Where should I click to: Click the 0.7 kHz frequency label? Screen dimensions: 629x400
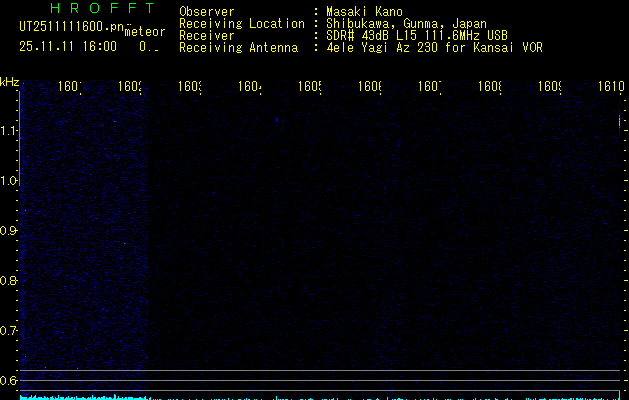(8, 331)
